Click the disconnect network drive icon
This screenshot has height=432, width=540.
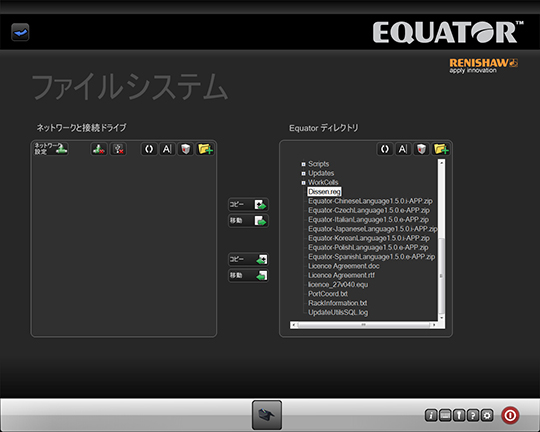99,149
